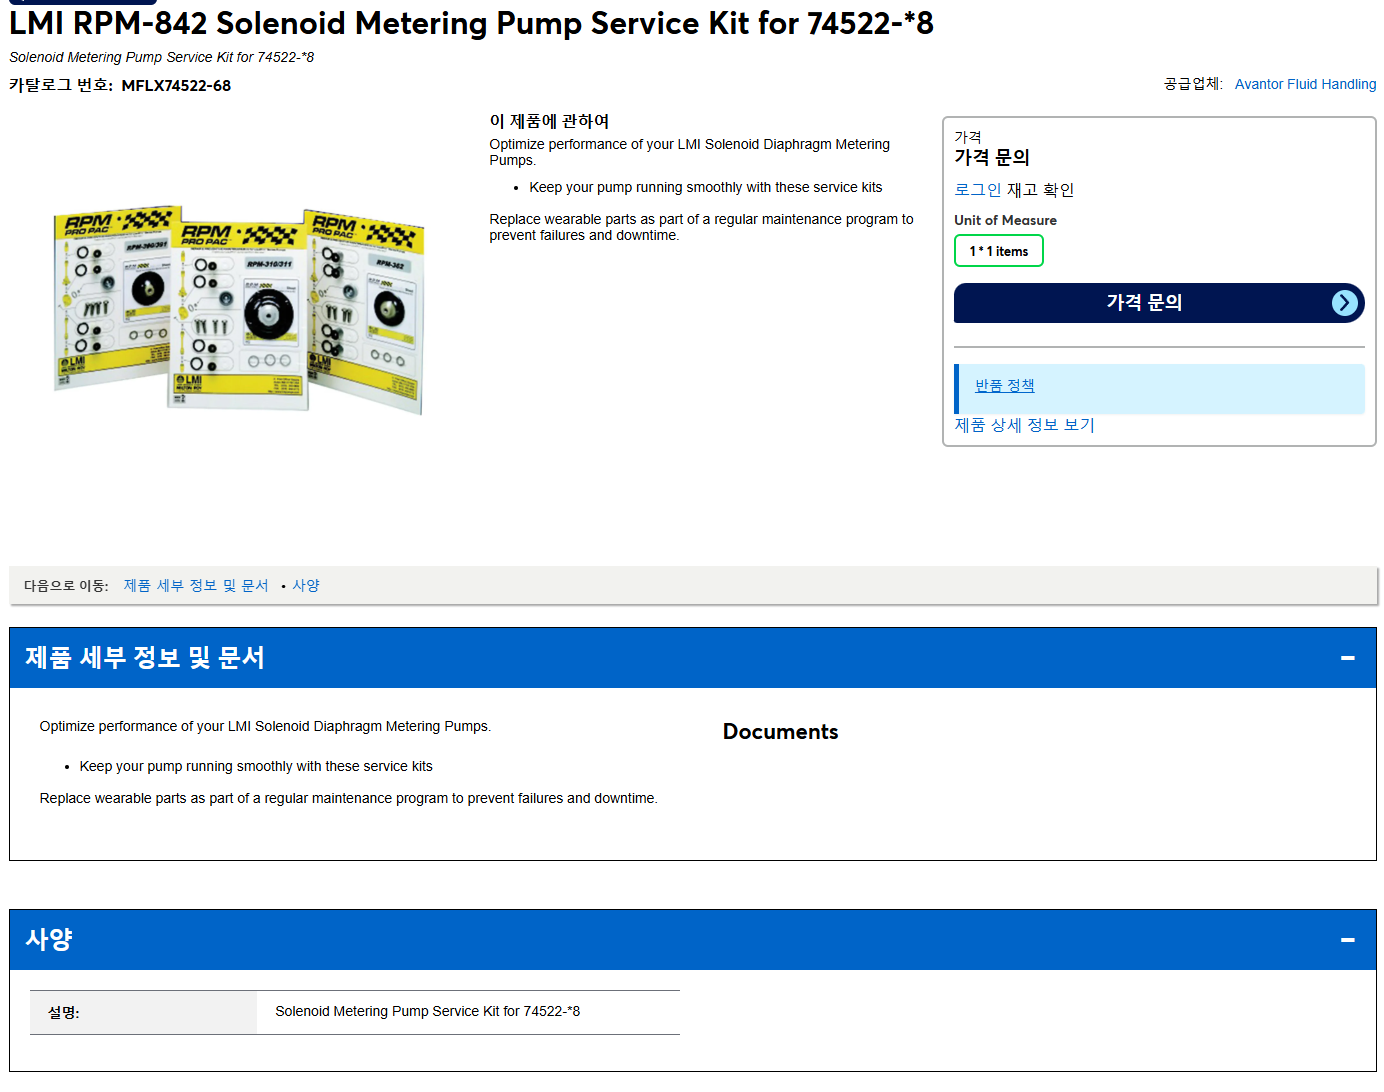Open 제품 상세 정보 보기 link

(x=1024, y=425)
